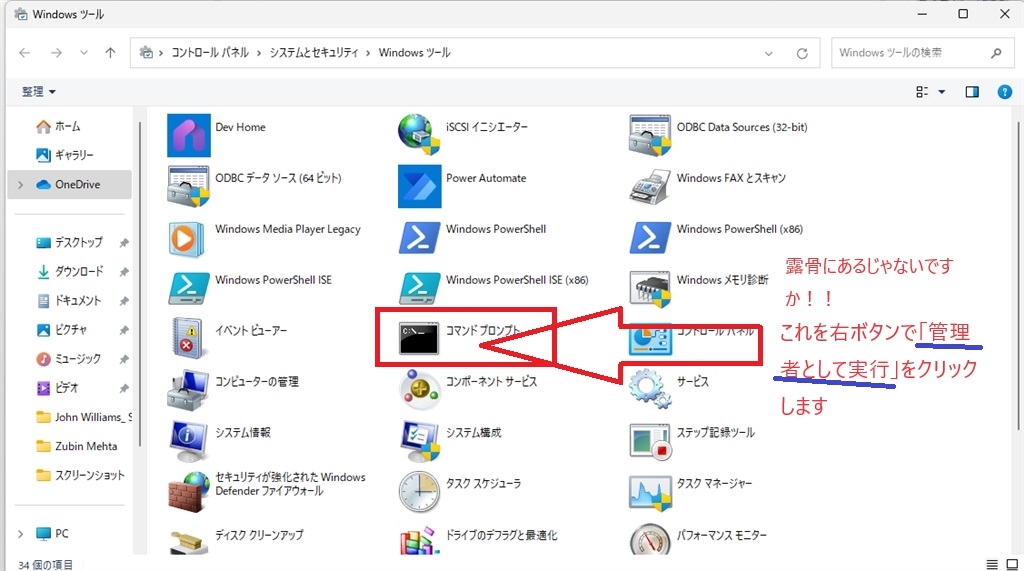The height and width of the screenshot is (571, 1024).
Task: Open コンピューターの管理 icon
Action: [x=189, y=390]
